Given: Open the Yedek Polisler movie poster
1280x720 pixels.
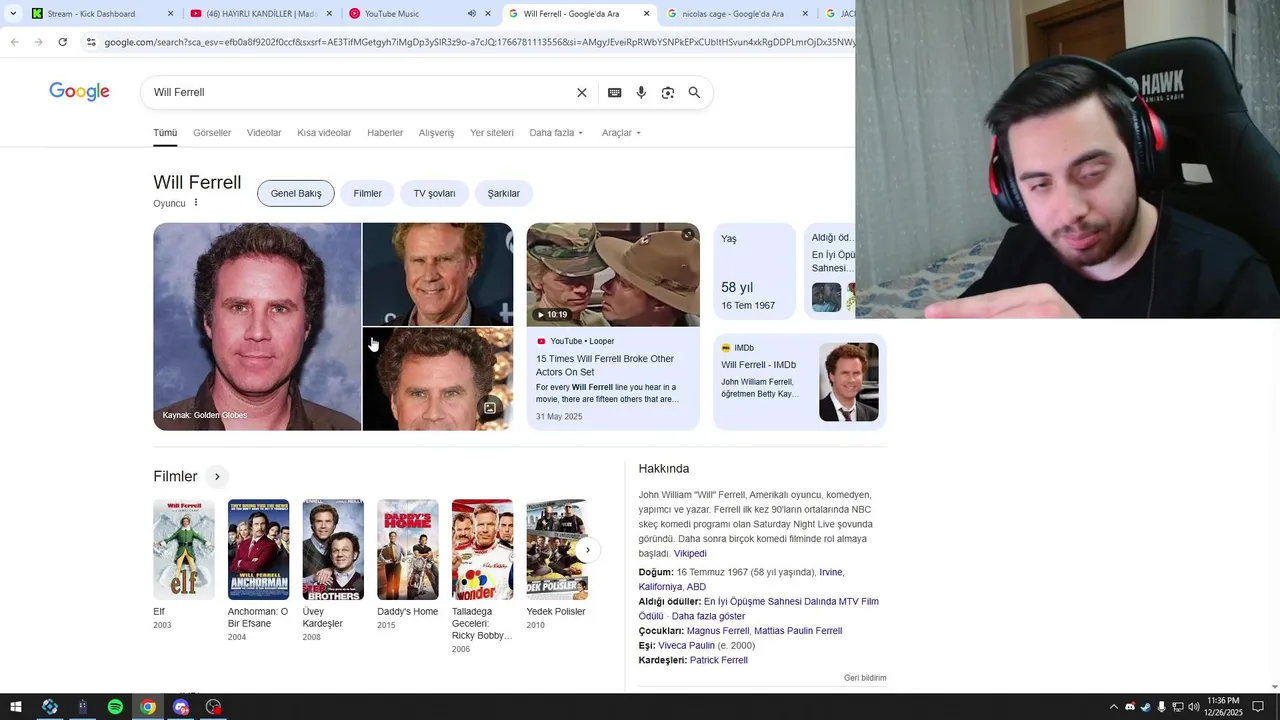Looking at the screenshot, I should coord(557,550).
